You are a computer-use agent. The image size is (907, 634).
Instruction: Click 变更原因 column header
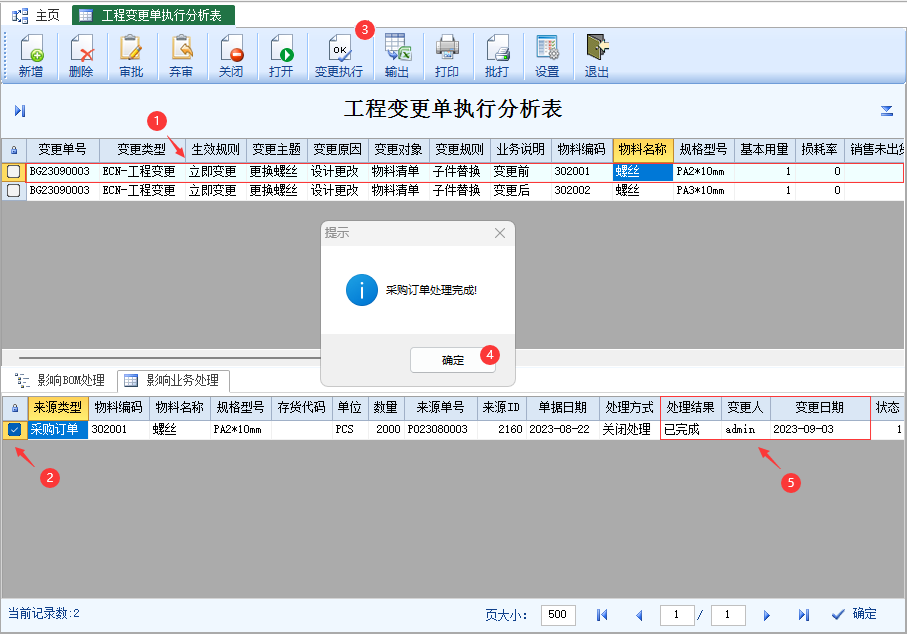point(338,150)
